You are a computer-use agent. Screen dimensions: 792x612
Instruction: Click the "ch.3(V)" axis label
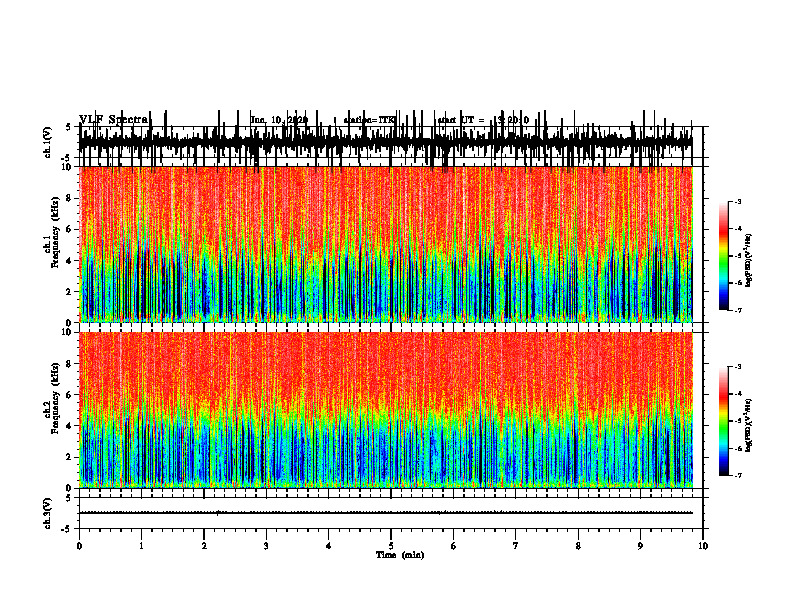(47, 513)
